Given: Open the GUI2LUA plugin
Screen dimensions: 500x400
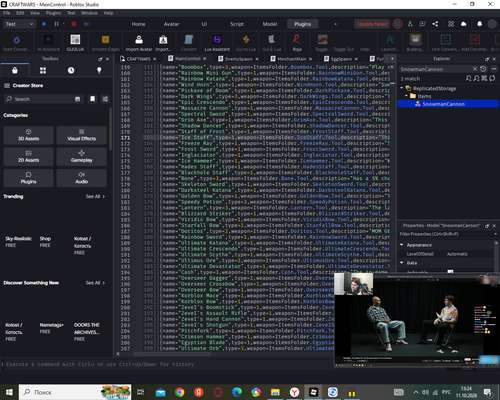Looking at the screenshot, I should point(75,43).
